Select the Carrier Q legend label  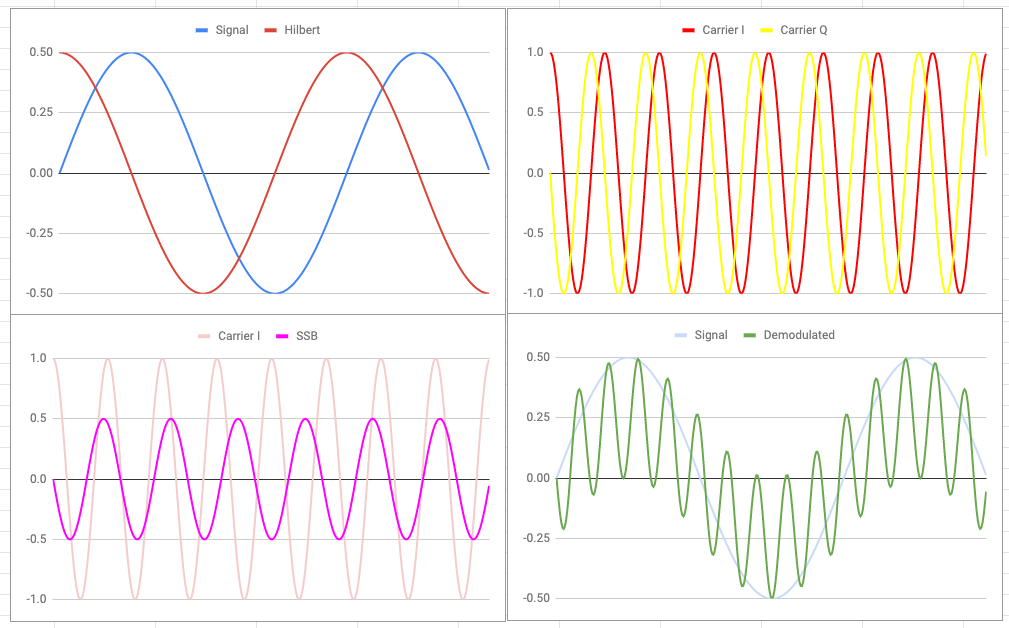pyautogui.click(x=804, y=30)
